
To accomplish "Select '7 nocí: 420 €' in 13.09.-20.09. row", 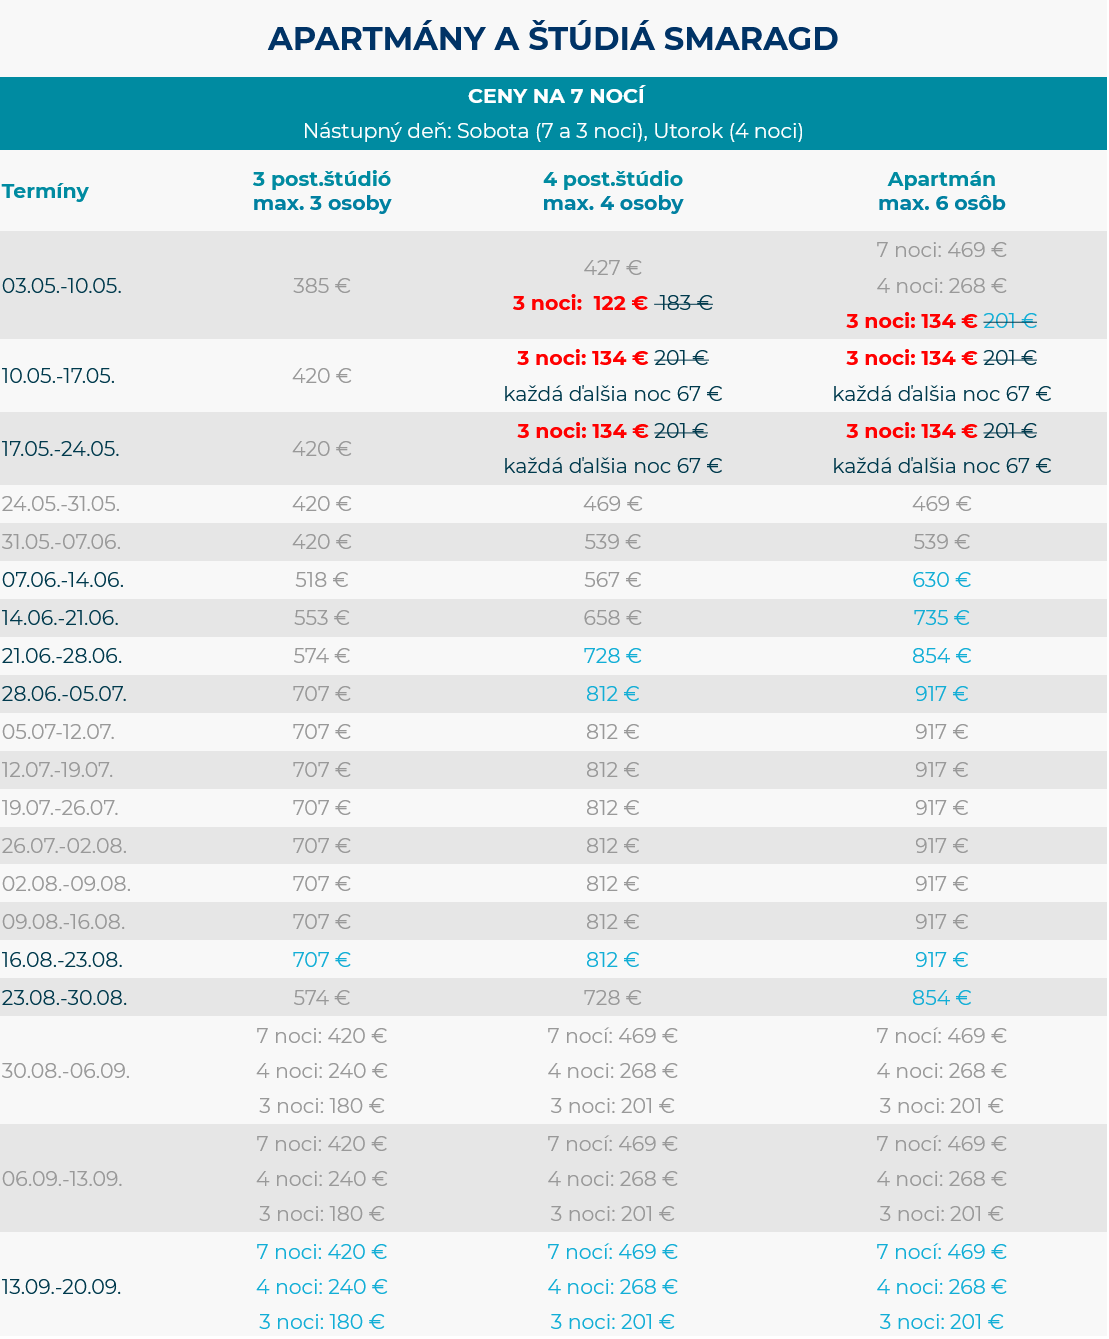I will [x=321, y=1252].
